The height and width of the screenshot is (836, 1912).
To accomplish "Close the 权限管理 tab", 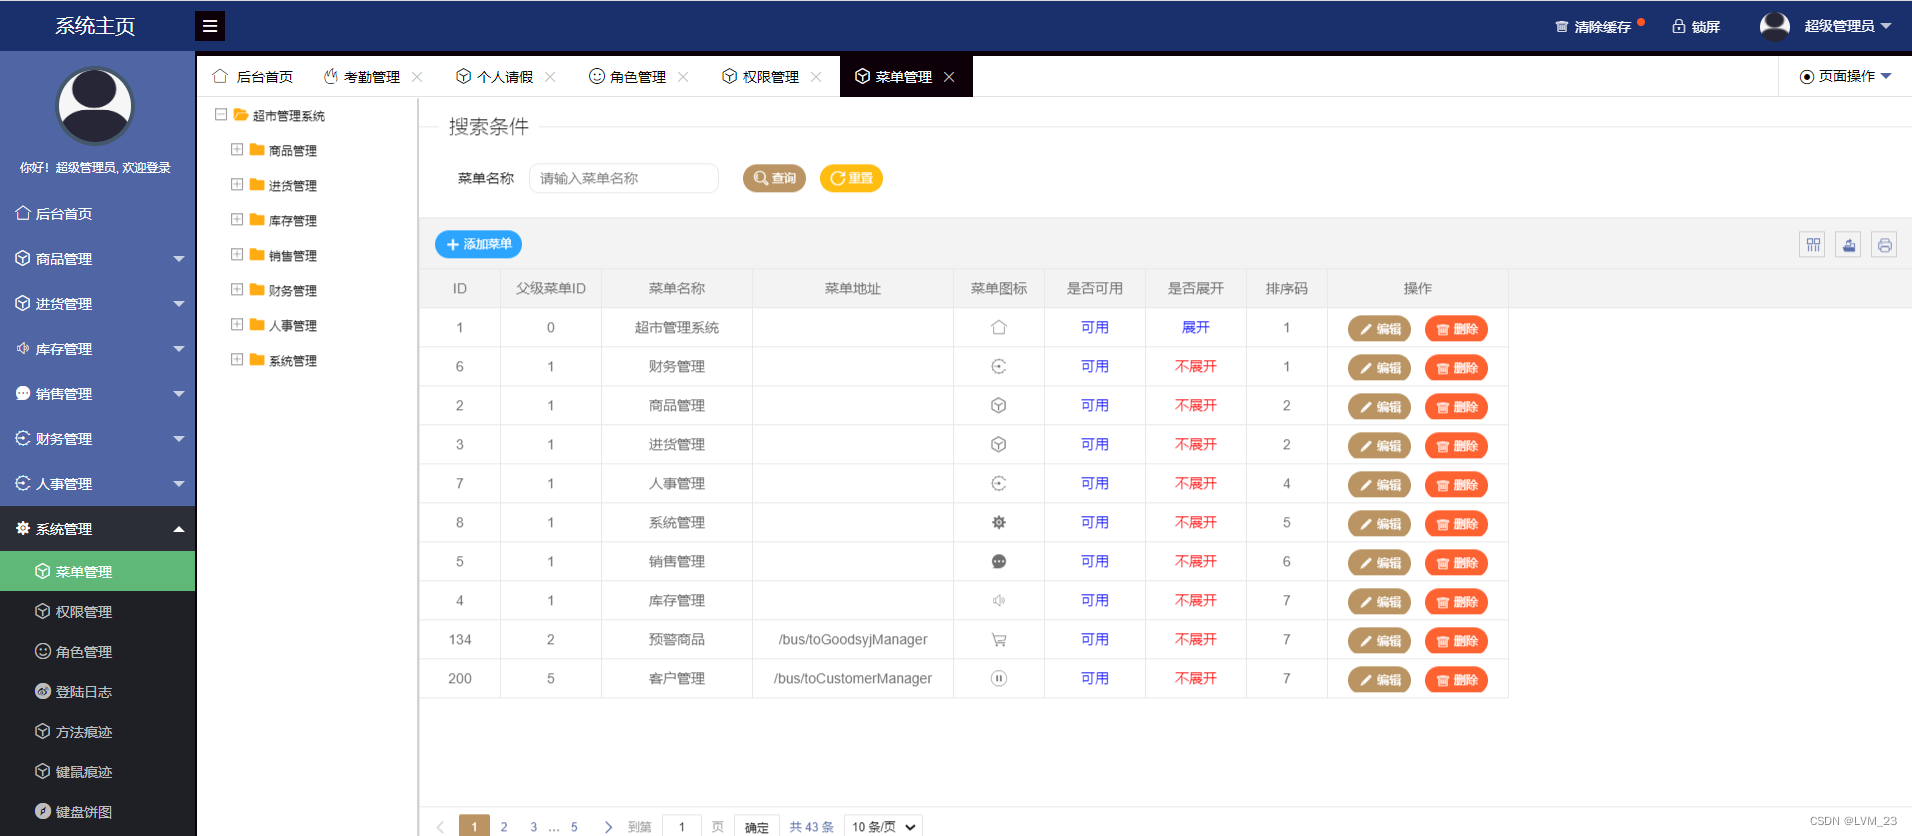I will pos(816,77).
